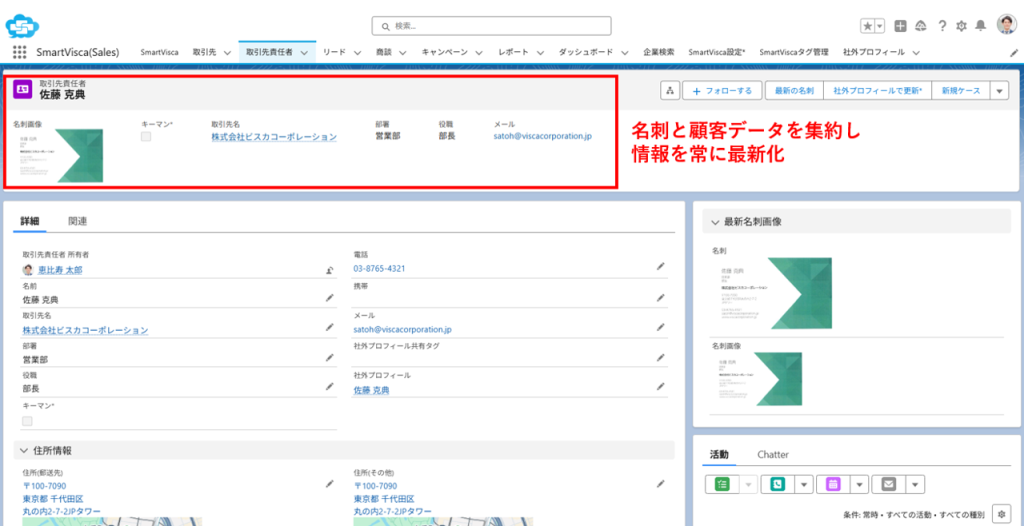Toggle the キーマン checkbox in highlights panel
The image size is (1024, 526).
click(x=146, y=137)
